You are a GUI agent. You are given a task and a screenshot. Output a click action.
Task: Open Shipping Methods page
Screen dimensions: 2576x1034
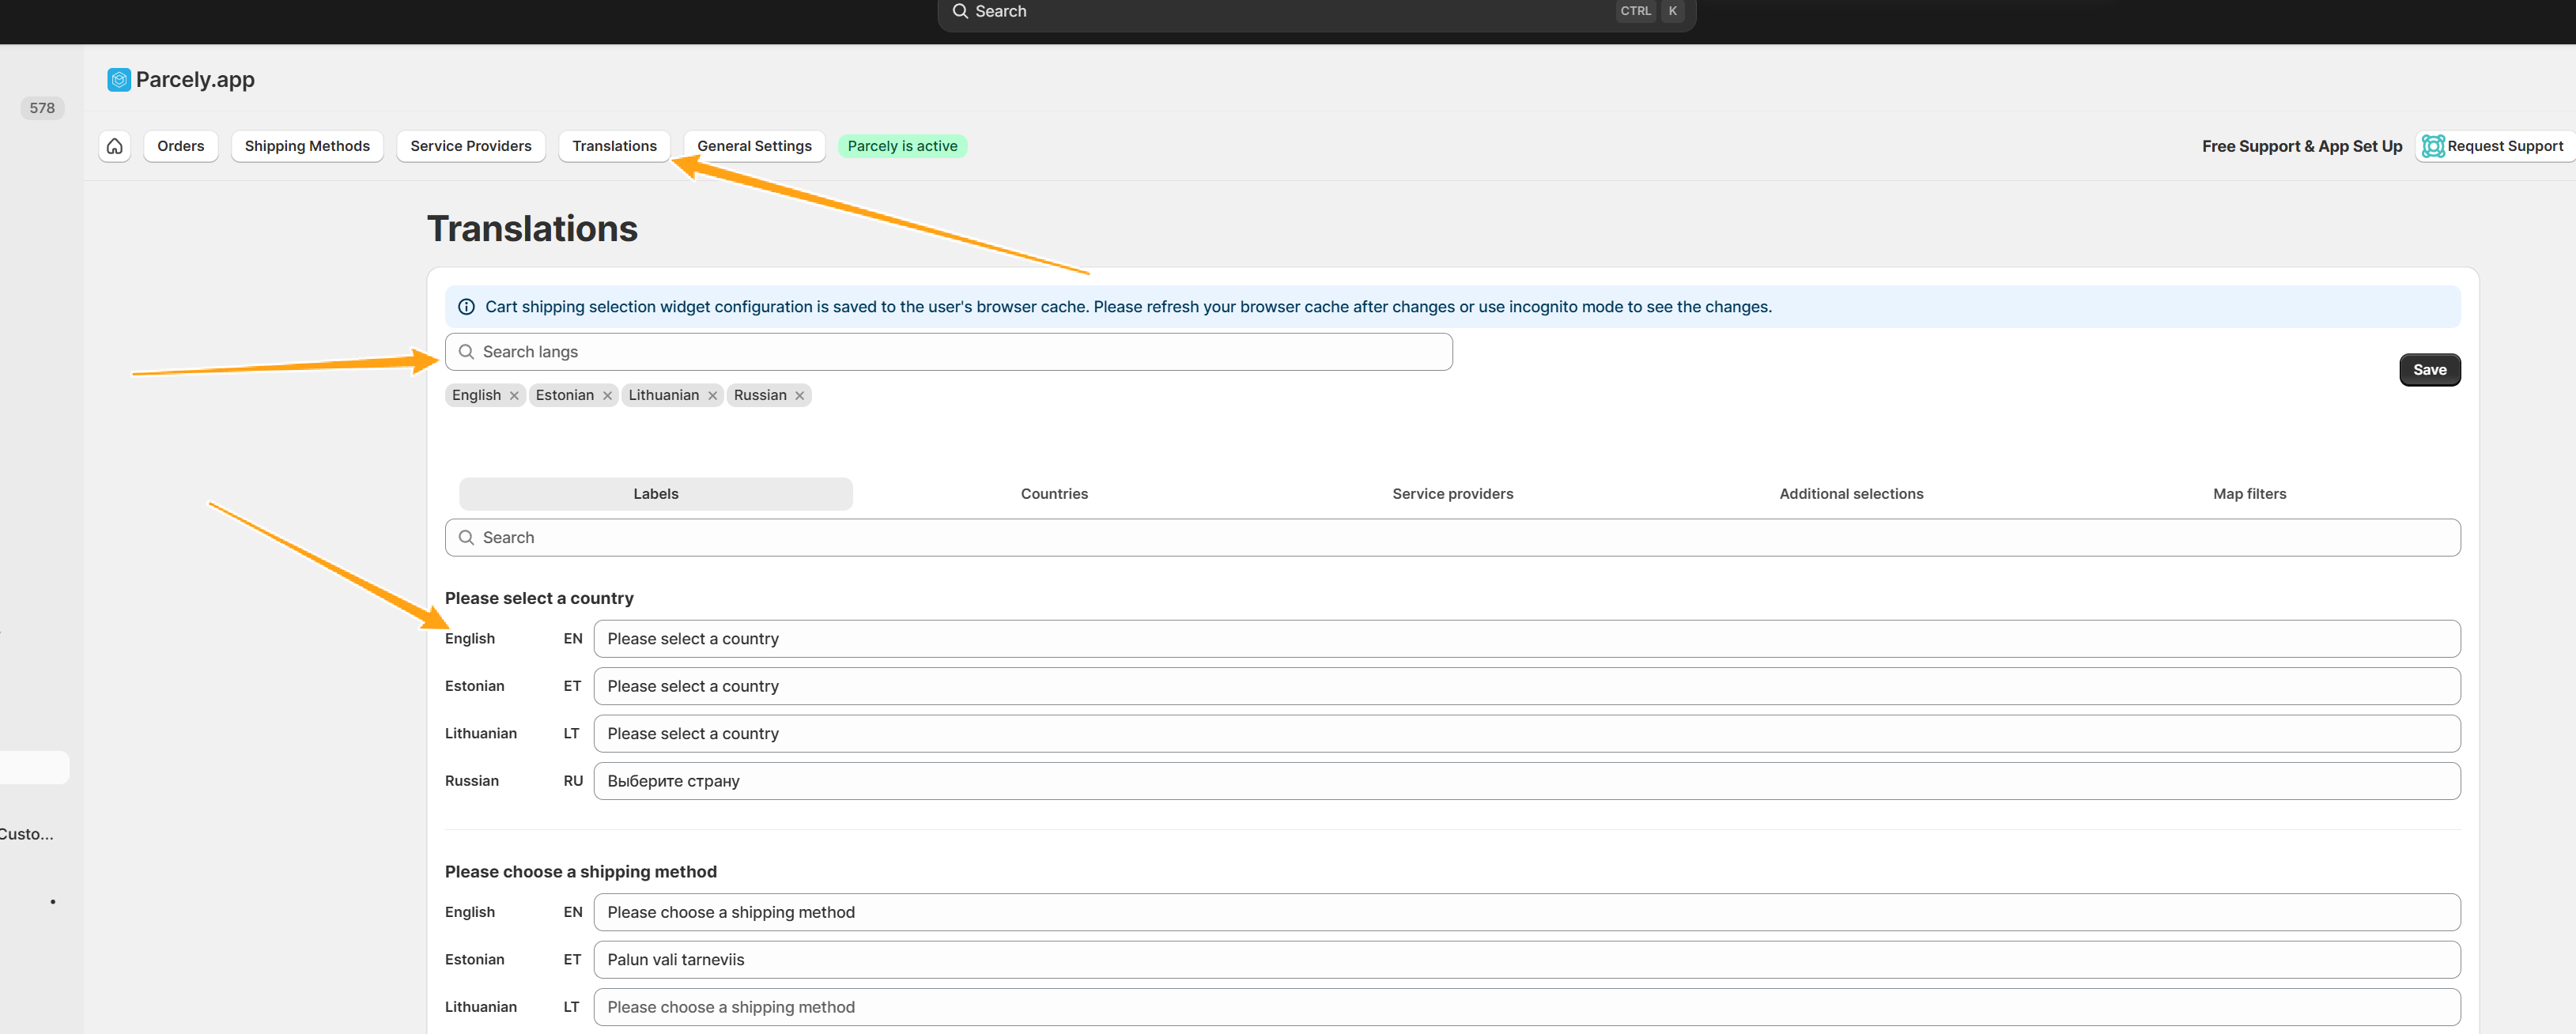pos(307,146)
